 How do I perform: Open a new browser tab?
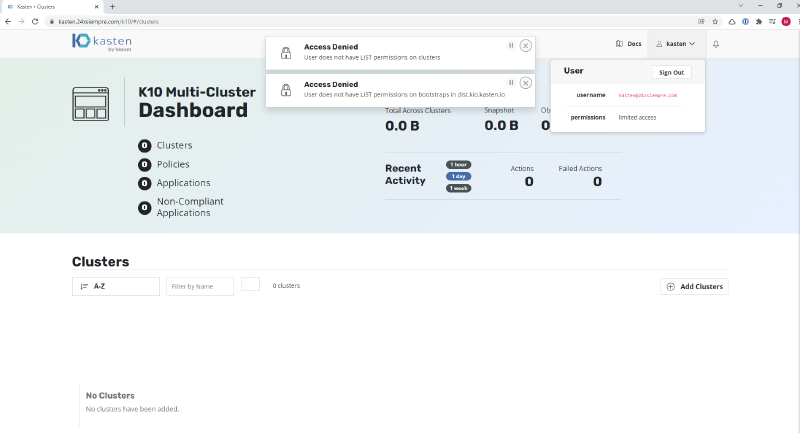[112, 7]
